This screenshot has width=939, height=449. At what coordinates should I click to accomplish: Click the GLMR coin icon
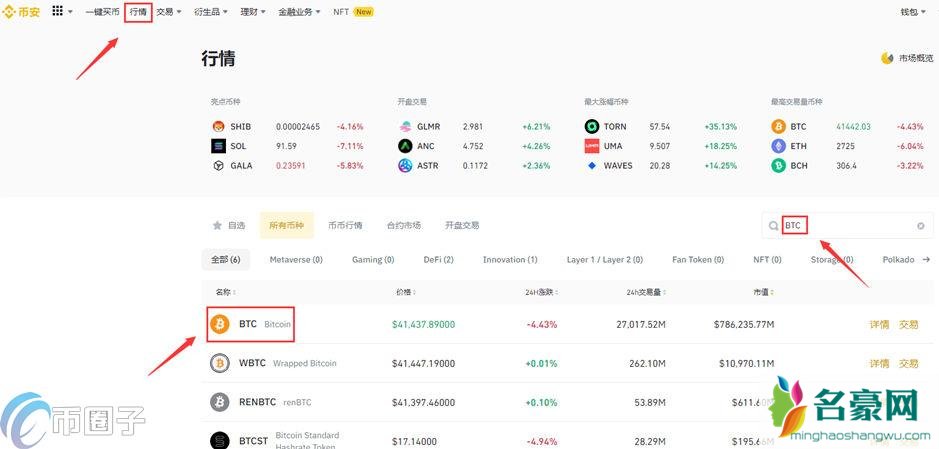click(405, 127)
